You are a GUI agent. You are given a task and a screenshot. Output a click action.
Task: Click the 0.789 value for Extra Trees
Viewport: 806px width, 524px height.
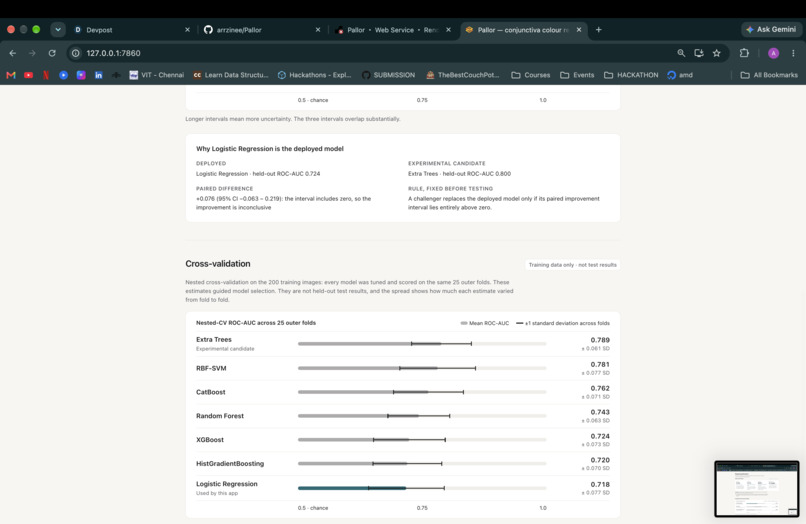point(600,340)
